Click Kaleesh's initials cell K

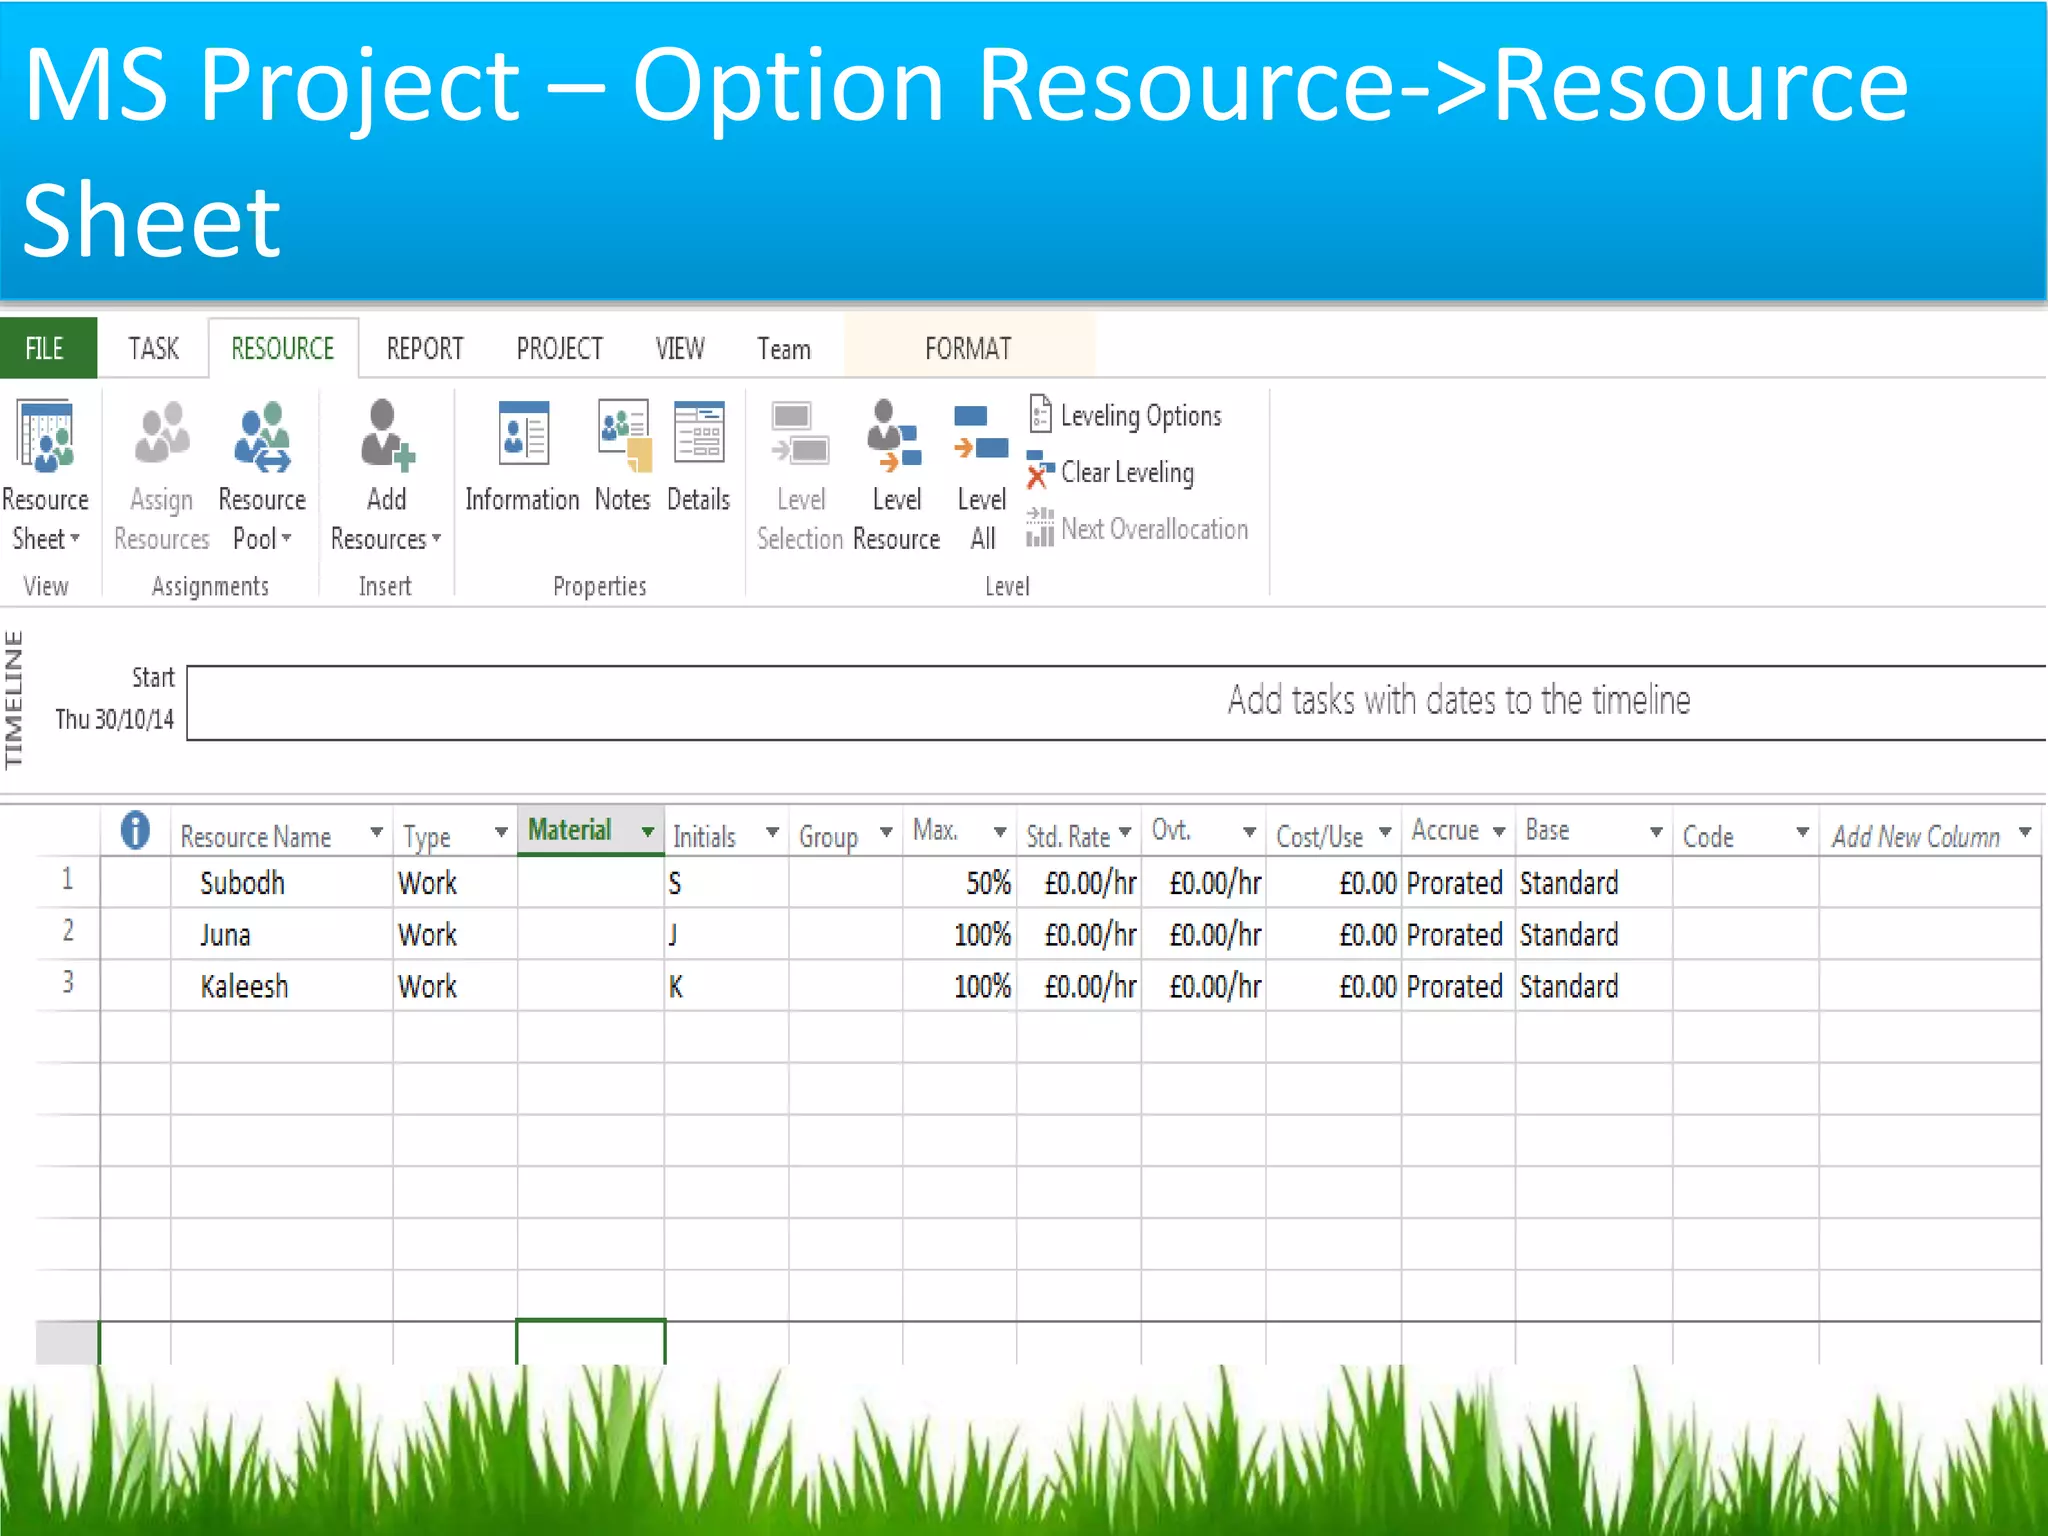726,987
